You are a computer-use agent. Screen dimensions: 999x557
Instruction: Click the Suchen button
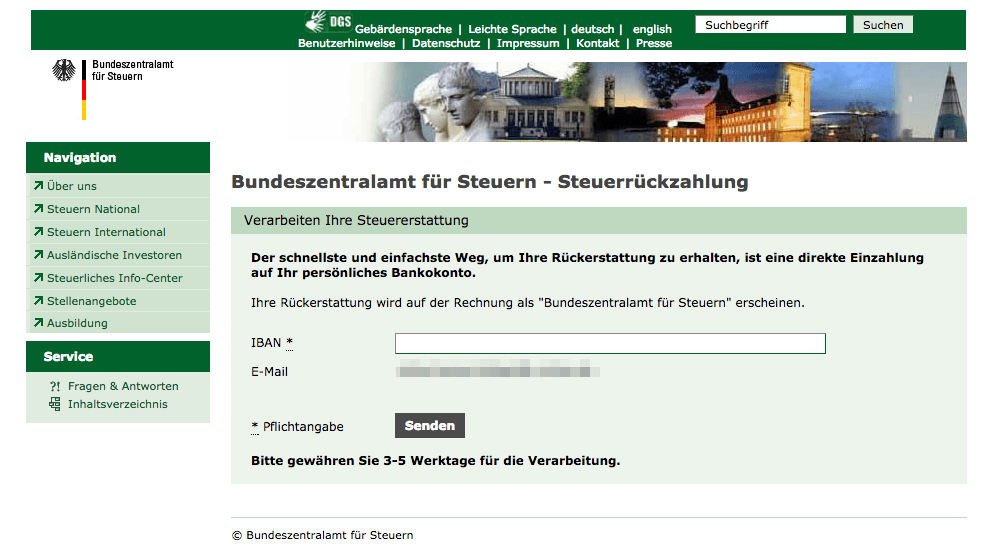pyautogui.click(x=883, y=25)
